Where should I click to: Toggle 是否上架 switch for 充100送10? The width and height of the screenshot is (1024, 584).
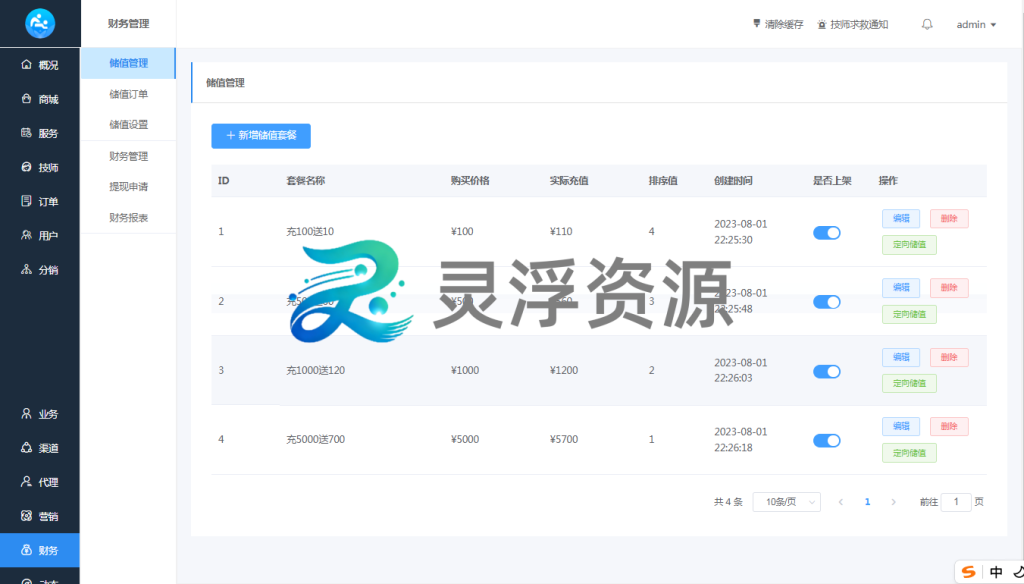tap(827, 233)
